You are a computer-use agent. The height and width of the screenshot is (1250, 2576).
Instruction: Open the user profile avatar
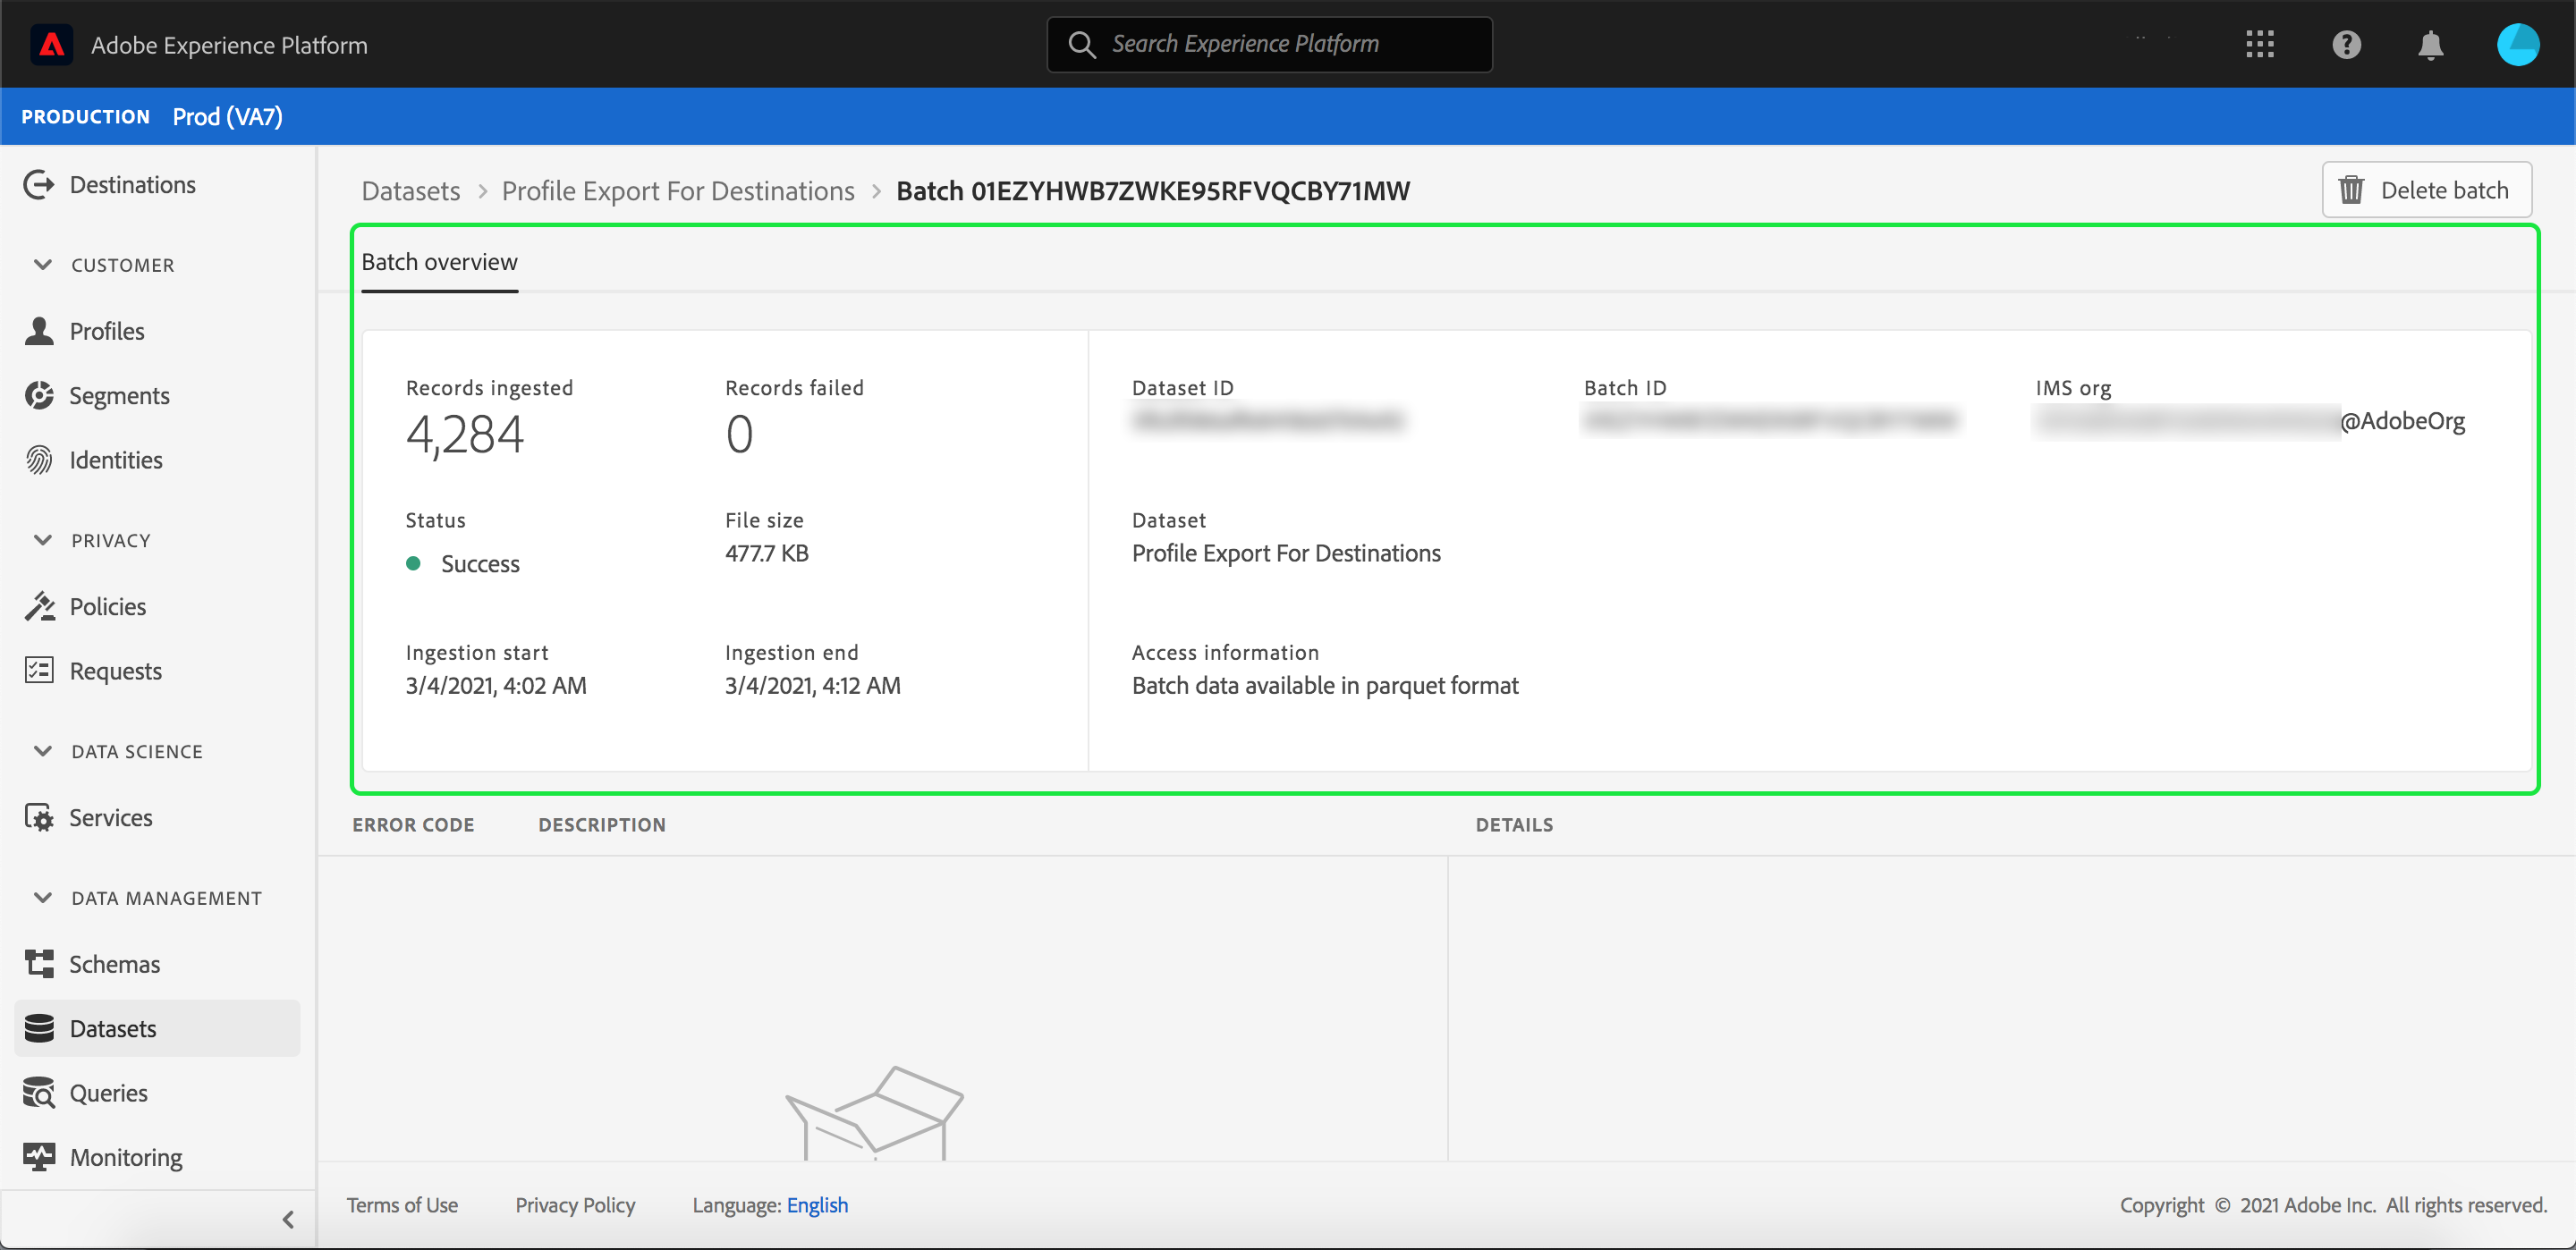(x=2516, y=45)
